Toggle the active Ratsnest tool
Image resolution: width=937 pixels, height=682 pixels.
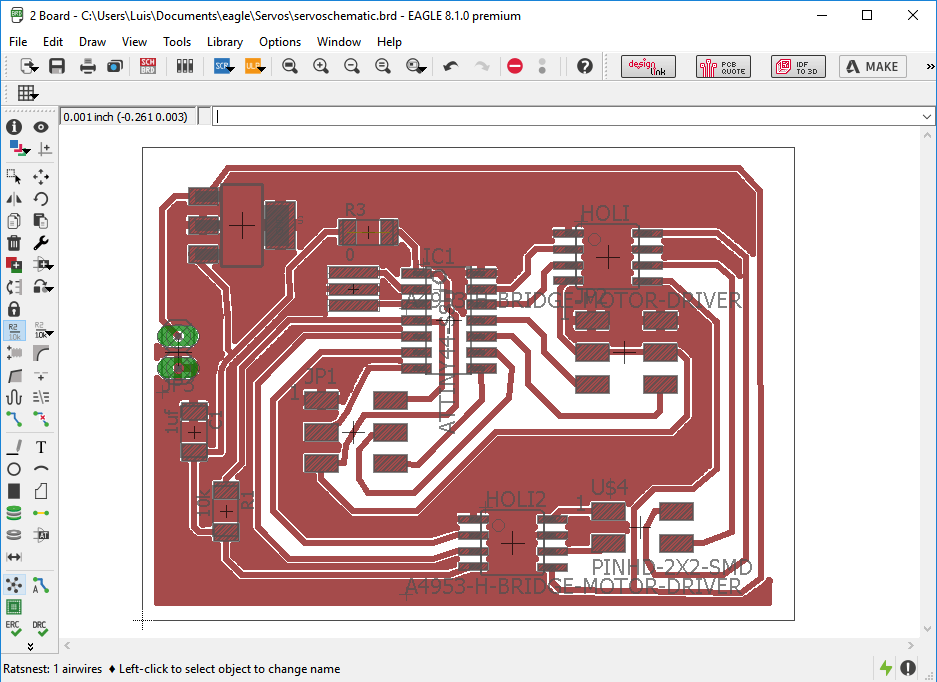14,585
